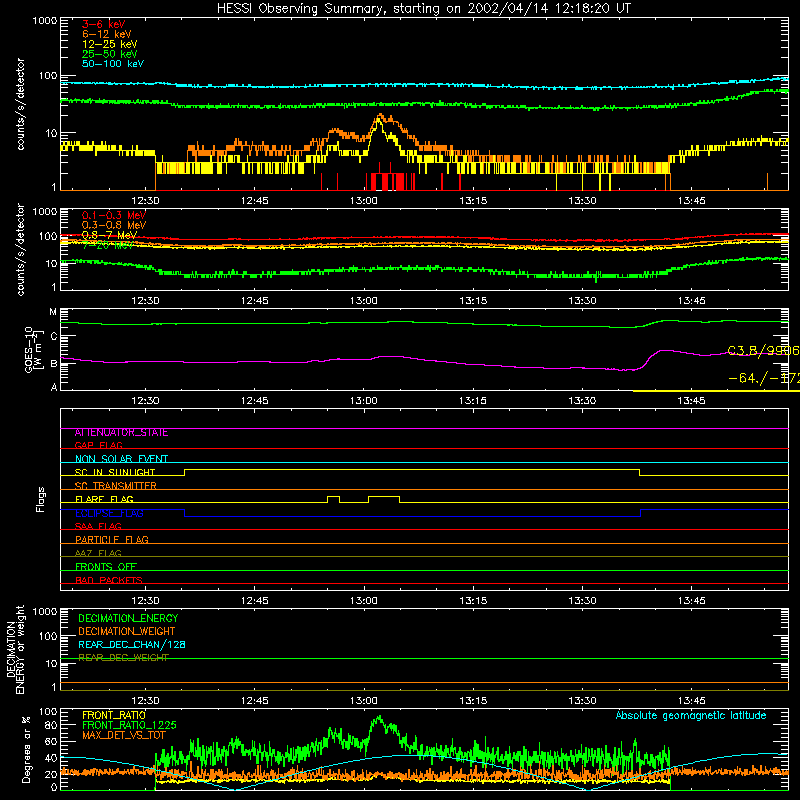Select the 50-100 keV legend label

click(113, 64)
